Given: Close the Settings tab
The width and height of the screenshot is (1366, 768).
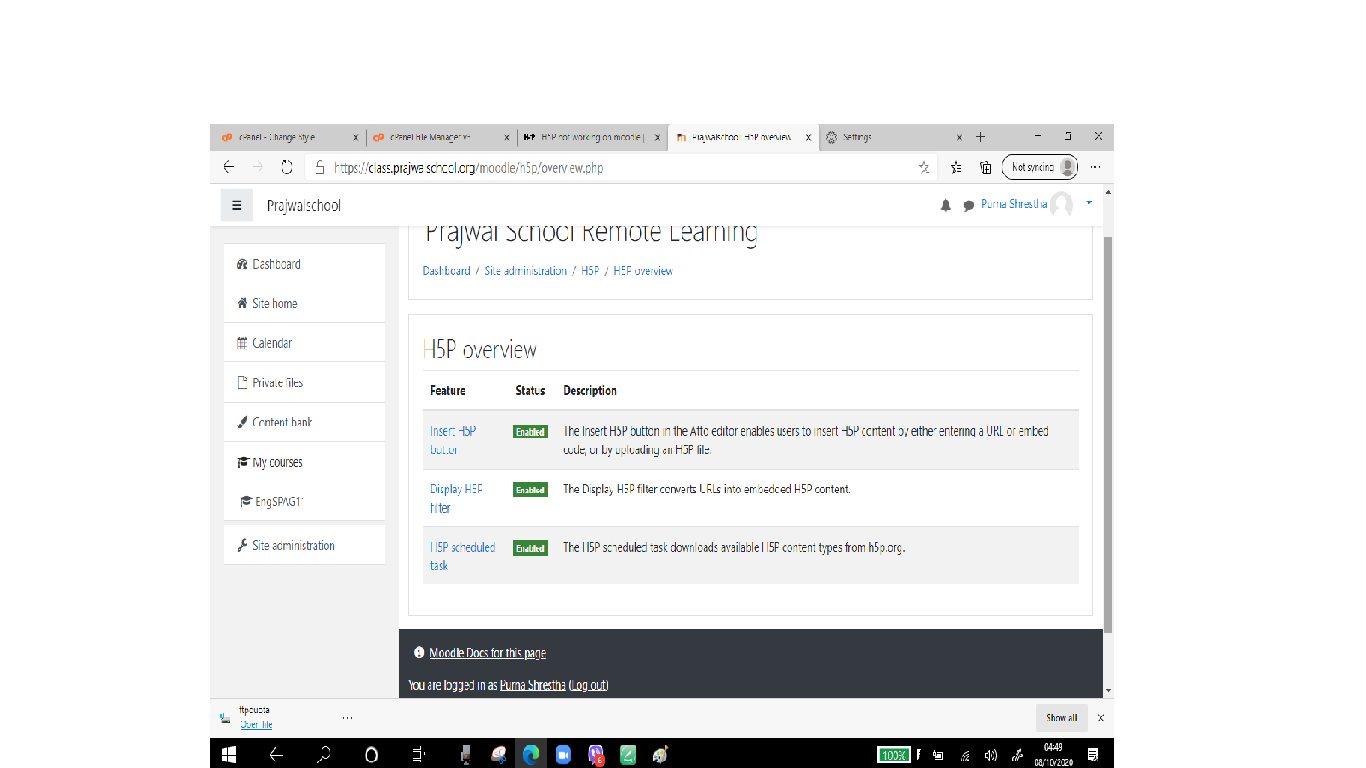Looking at the screenshot, I should (959, 138).
